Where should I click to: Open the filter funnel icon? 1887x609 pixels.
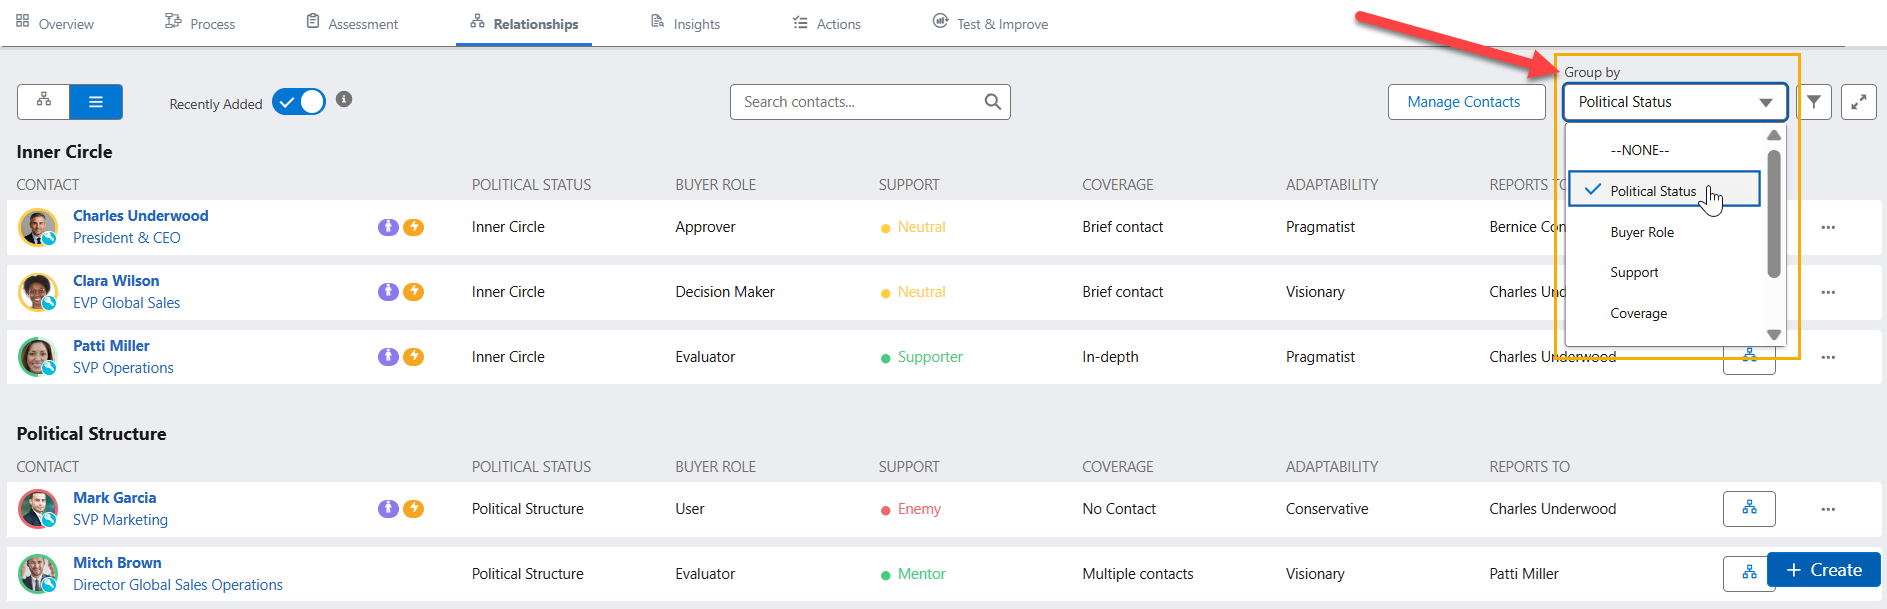(x=1813, y=102)
